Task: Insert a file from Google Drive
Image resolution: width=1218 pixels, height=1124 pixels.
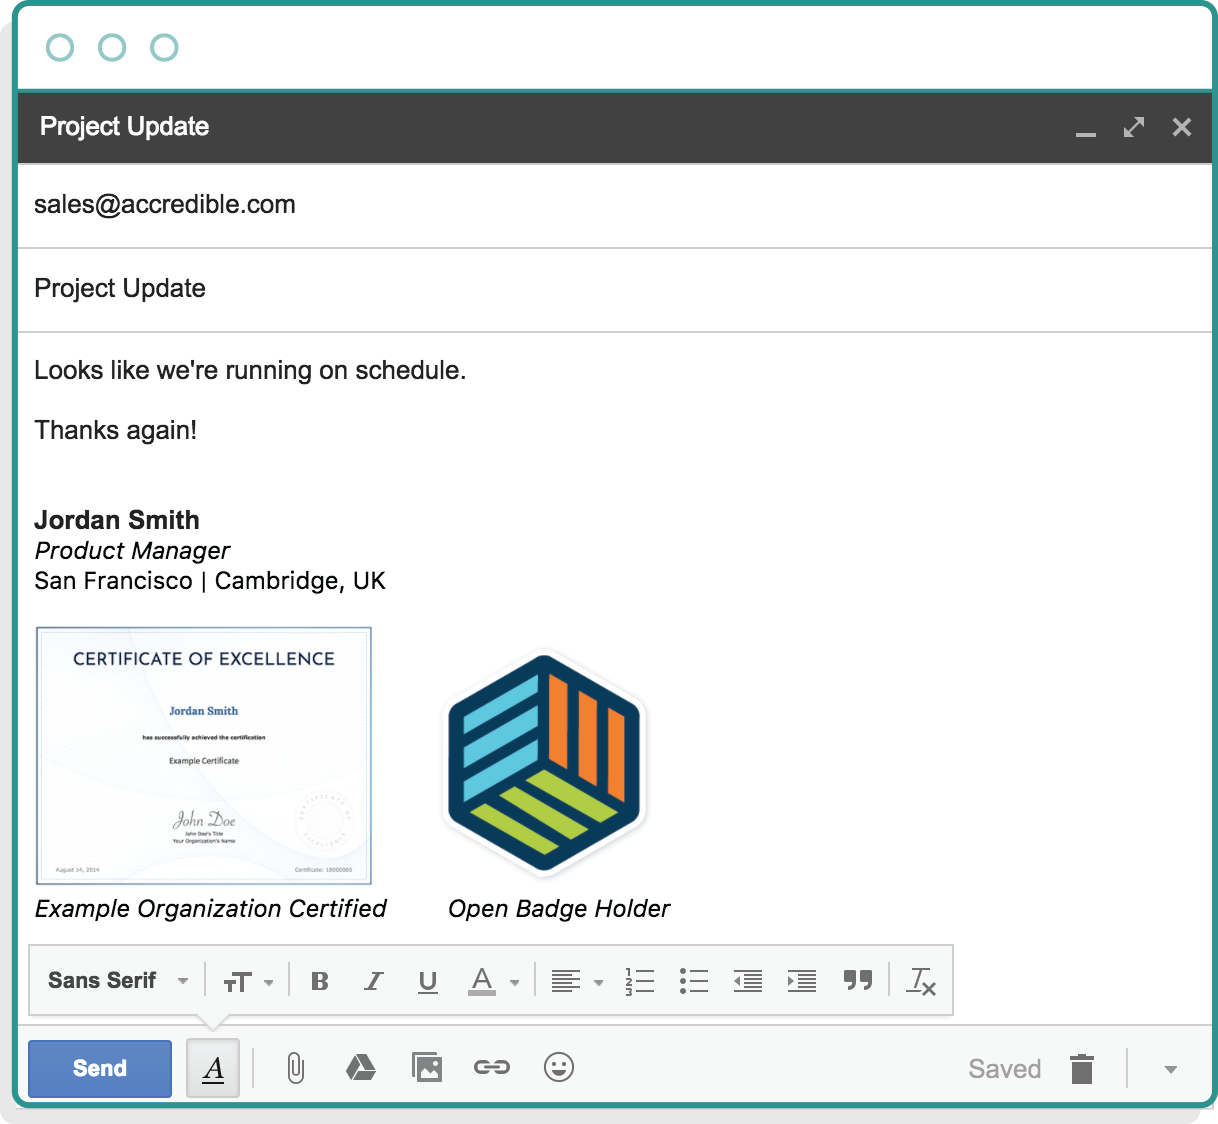Action: [361, 1068]
